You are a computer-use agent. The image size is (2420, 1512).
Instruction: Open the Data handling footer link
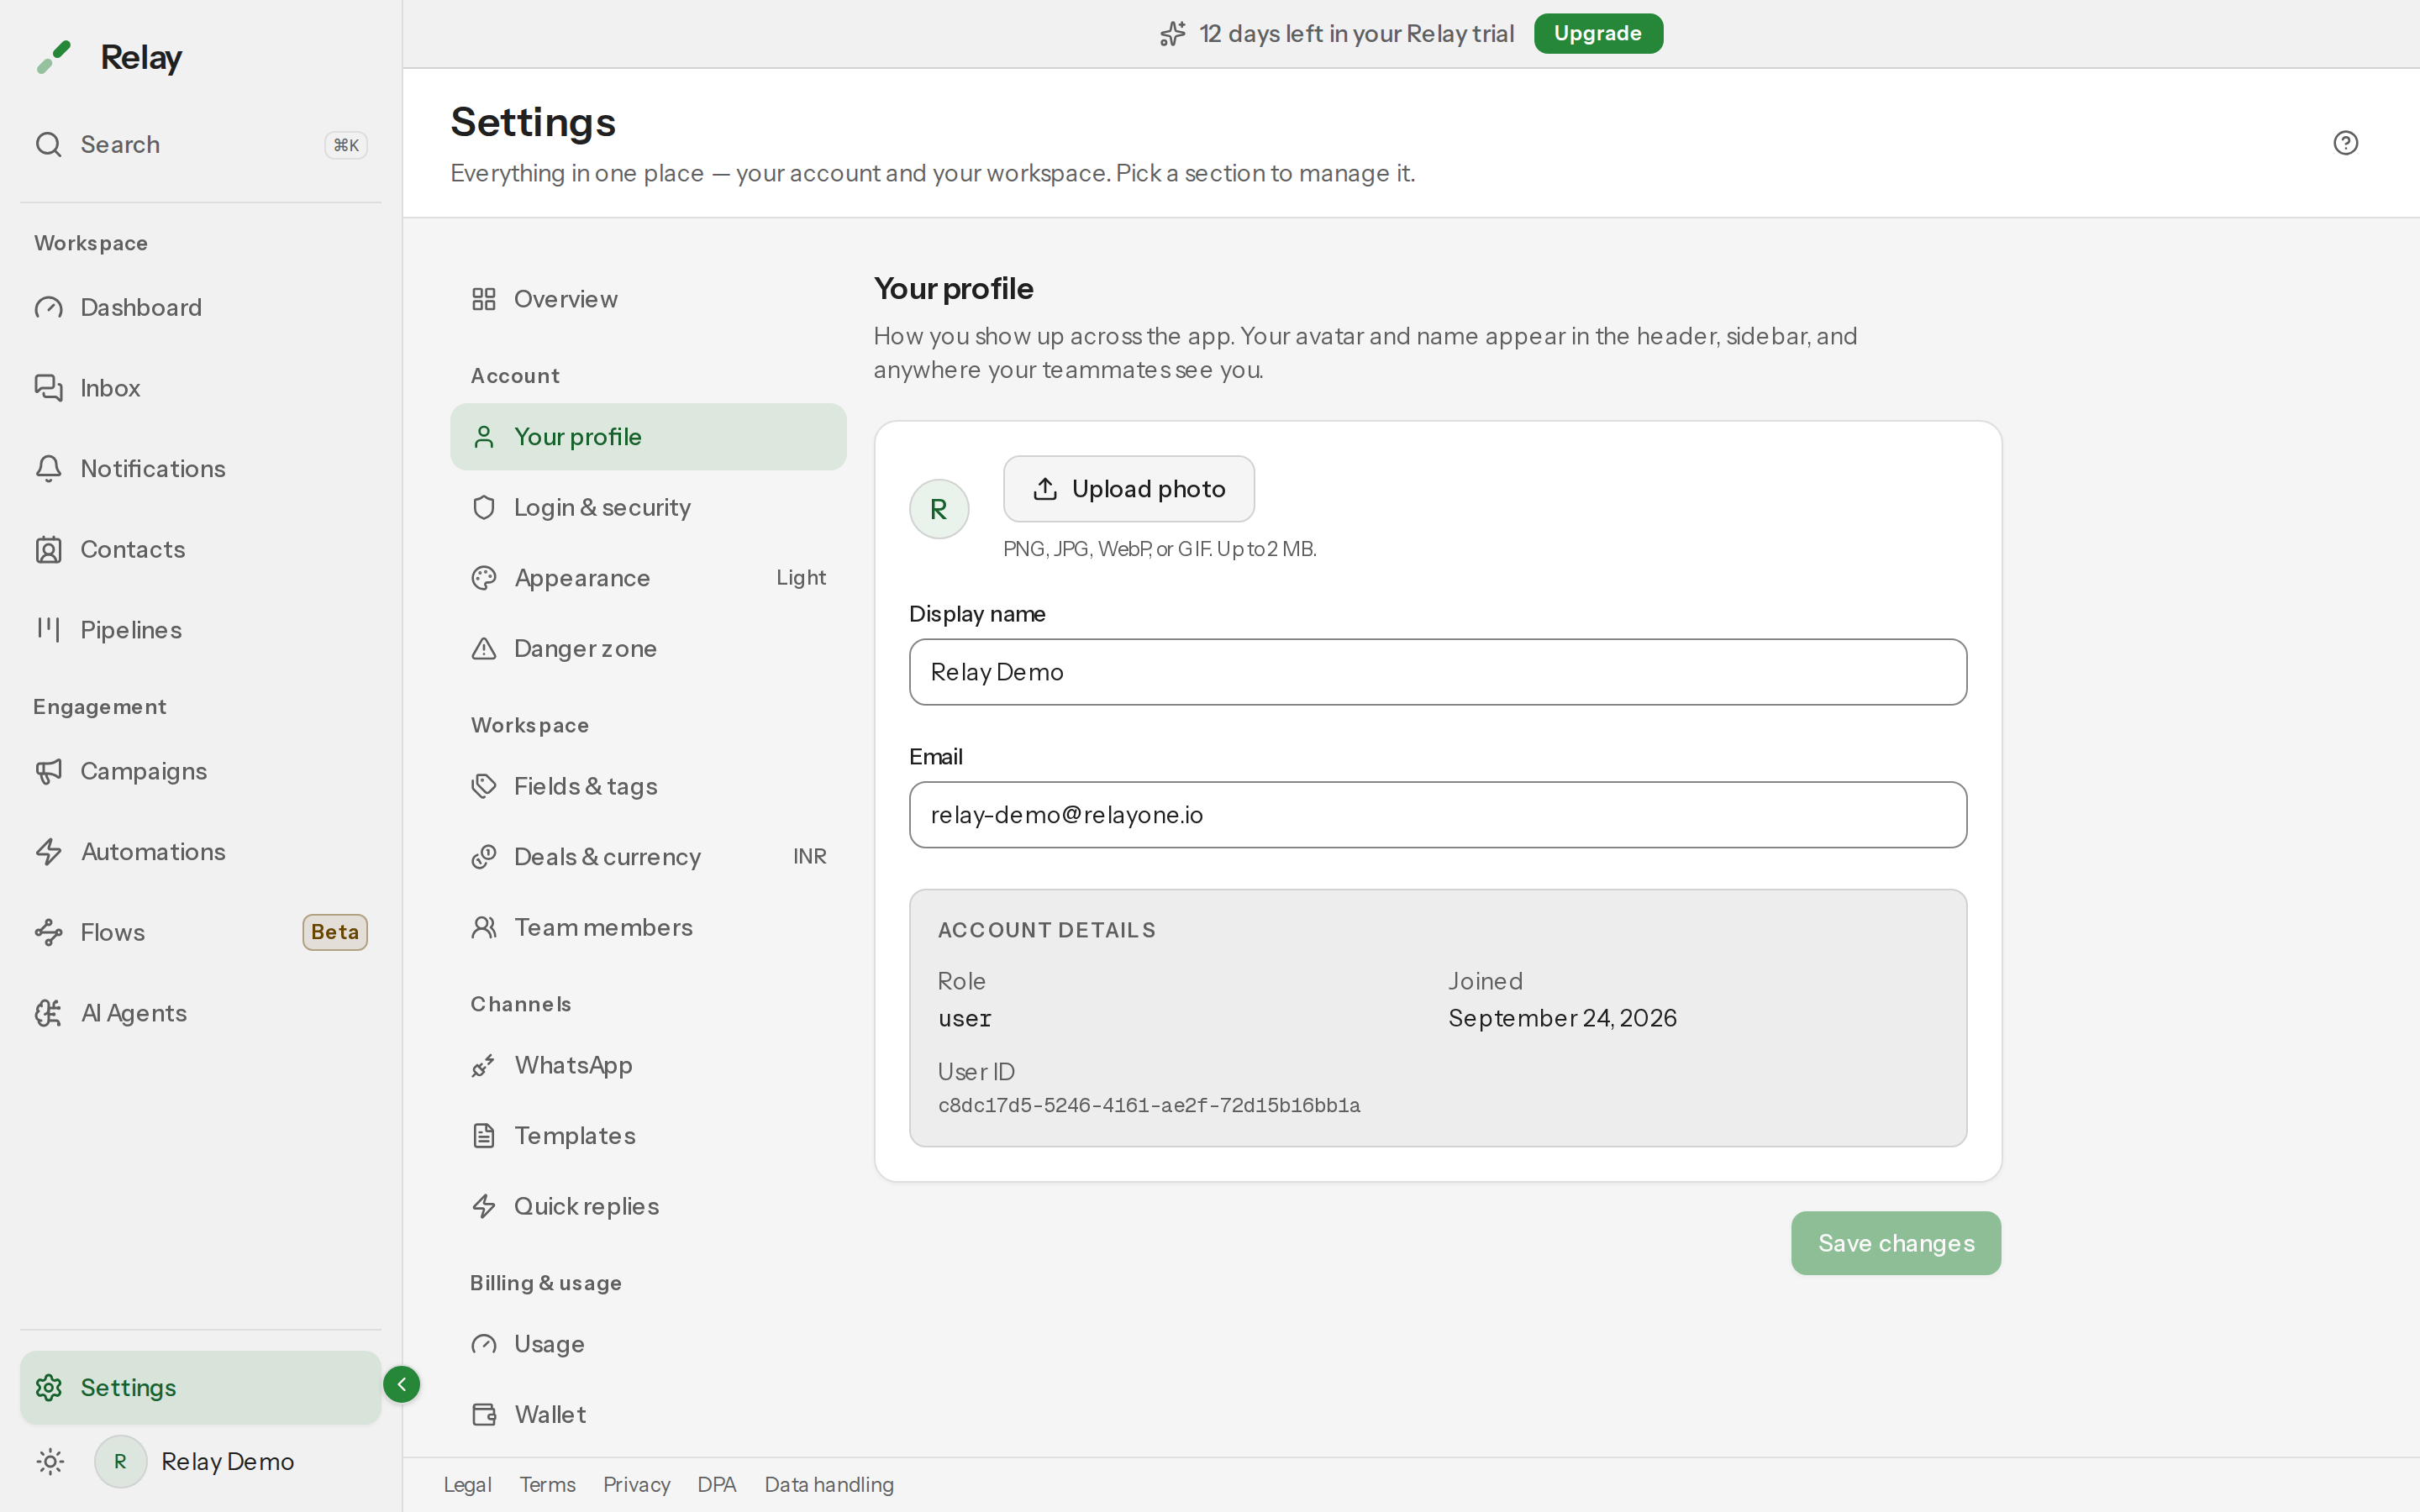pyautogui.click(x=829, y=1485)
